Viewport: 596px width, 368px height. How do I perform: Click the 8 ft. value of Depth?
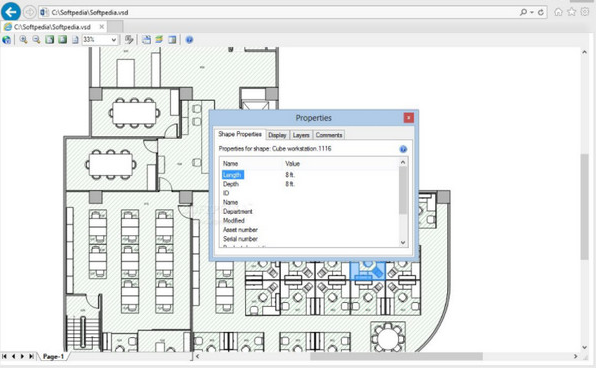pos(290,184)
